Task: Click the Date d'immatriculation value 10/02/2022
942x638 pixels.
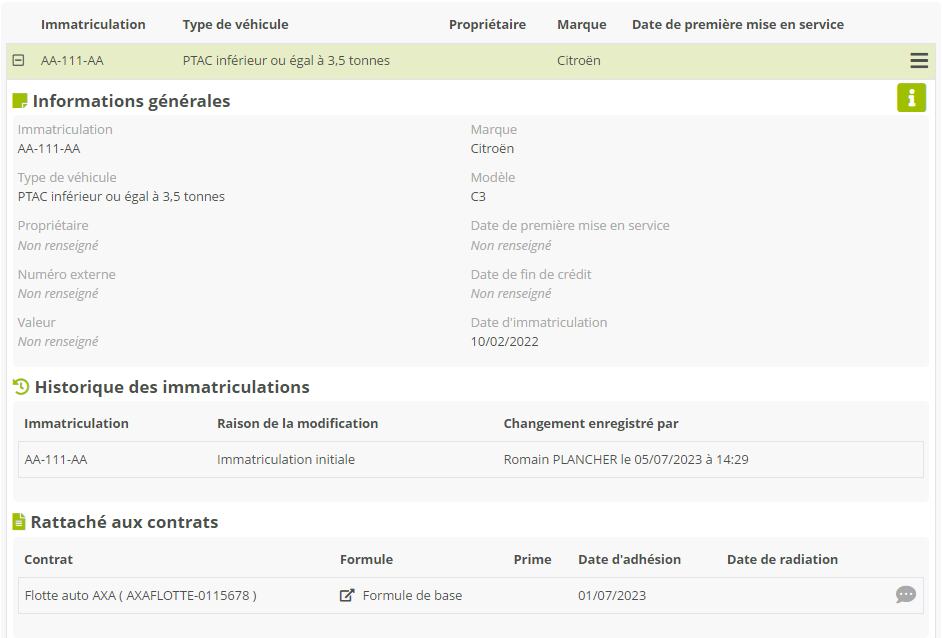Action: [x=504, y=341]
